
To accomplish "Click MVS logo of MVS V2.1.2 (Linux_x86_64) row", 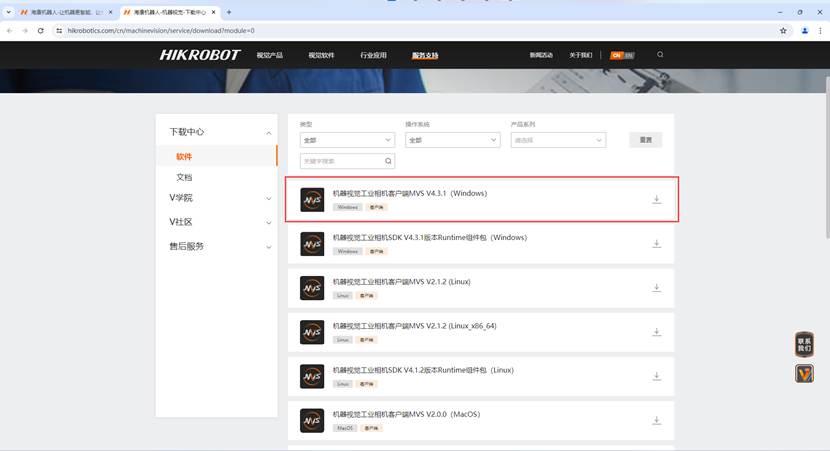I will click(312, 332).
